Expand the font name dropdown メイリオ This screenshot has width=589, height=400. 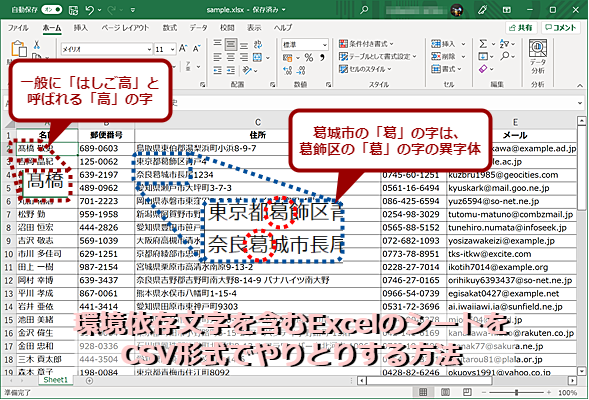pos(149,49)
